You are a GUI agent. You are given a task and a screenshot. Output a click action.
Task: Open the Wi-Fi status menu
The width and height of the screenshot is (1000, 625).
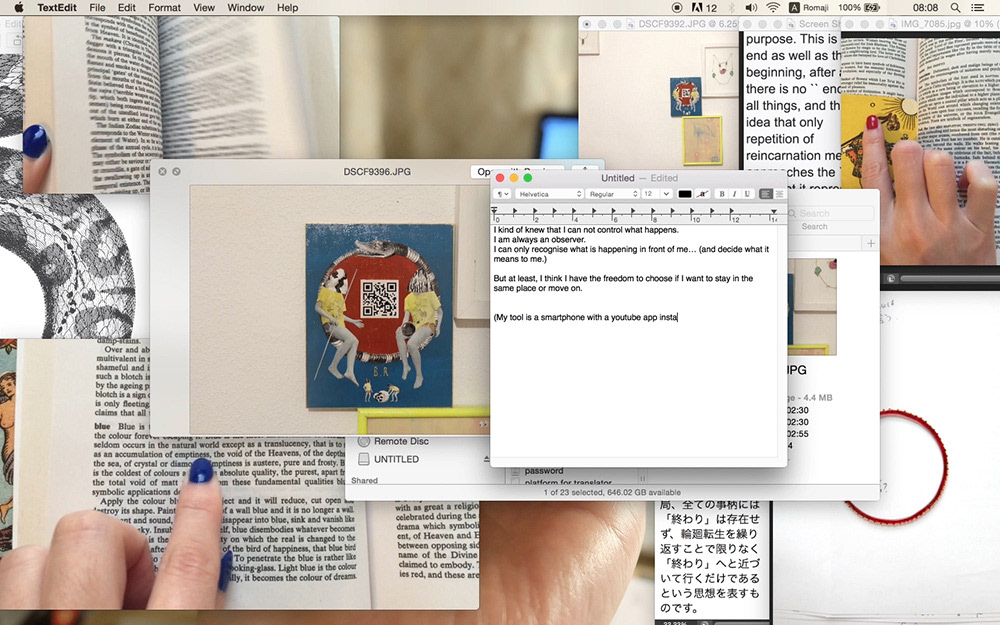(x=773, y=8)
